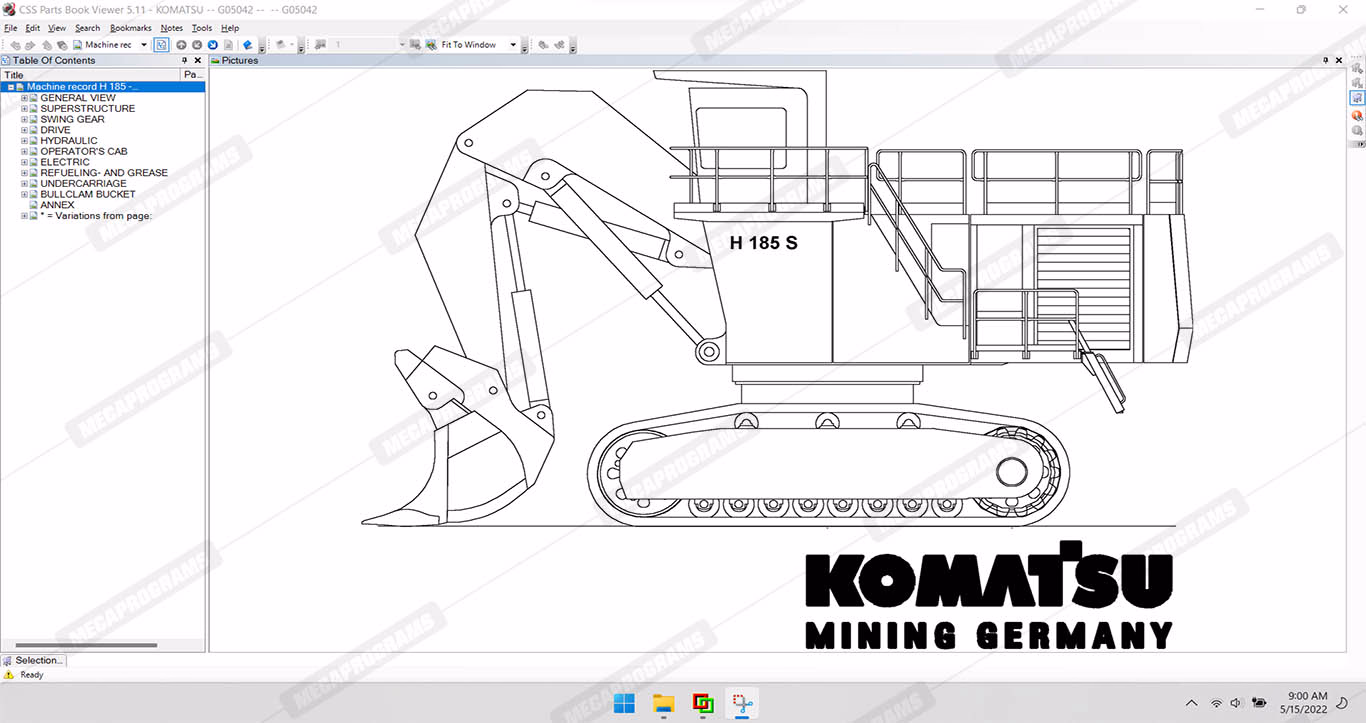The width and height of the screenshot is (1366, 723).
Task: Select the OPERATOR'S CAB tree item
Action: coord(83,152)
